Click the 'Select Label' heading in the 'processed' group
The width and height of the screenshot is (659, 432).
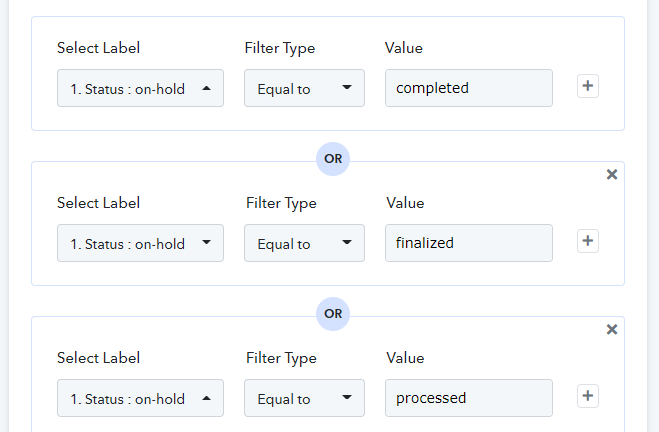[98, 358]
